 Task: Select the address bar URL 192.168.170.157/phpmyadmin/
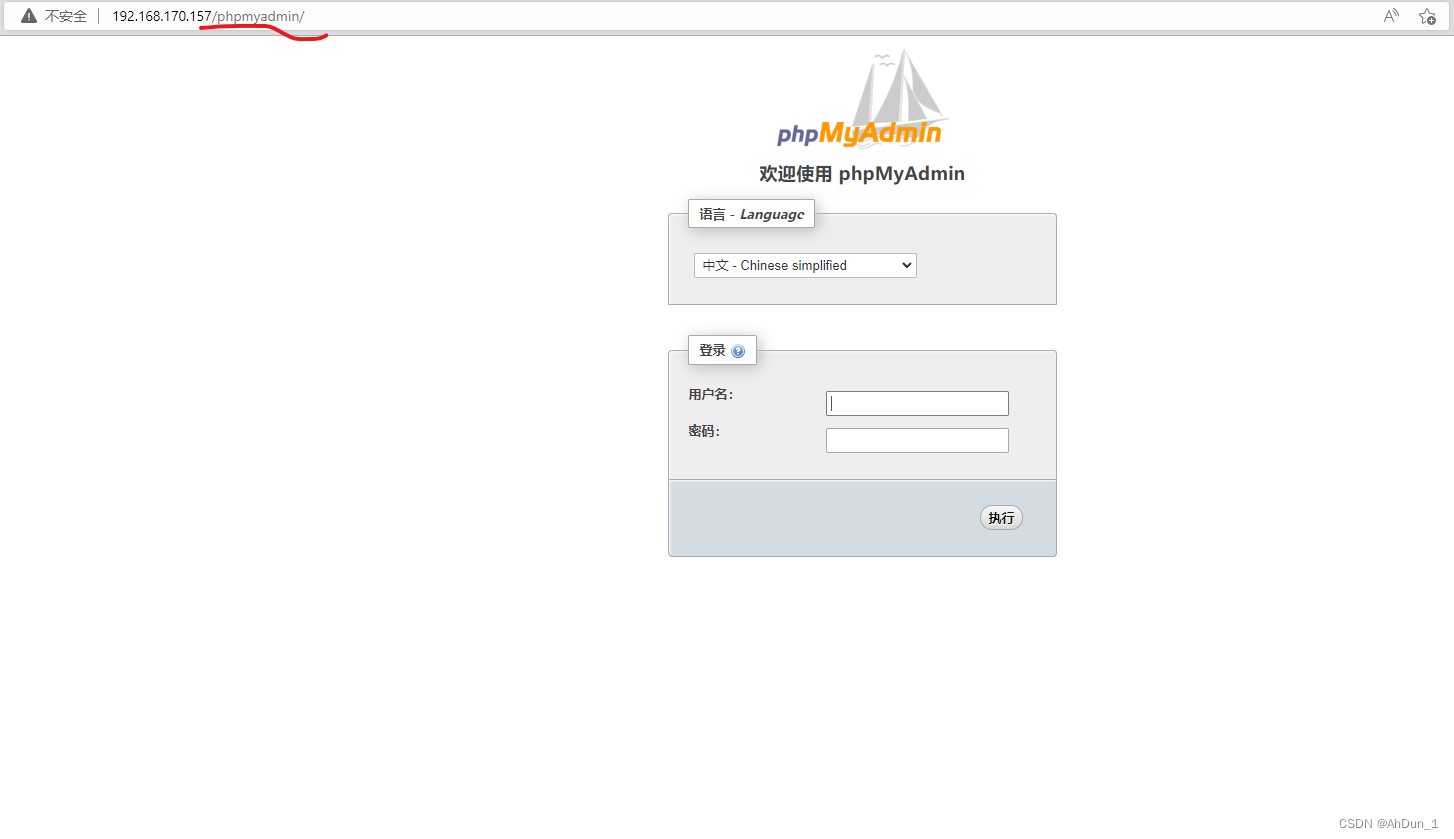(208, 16)
